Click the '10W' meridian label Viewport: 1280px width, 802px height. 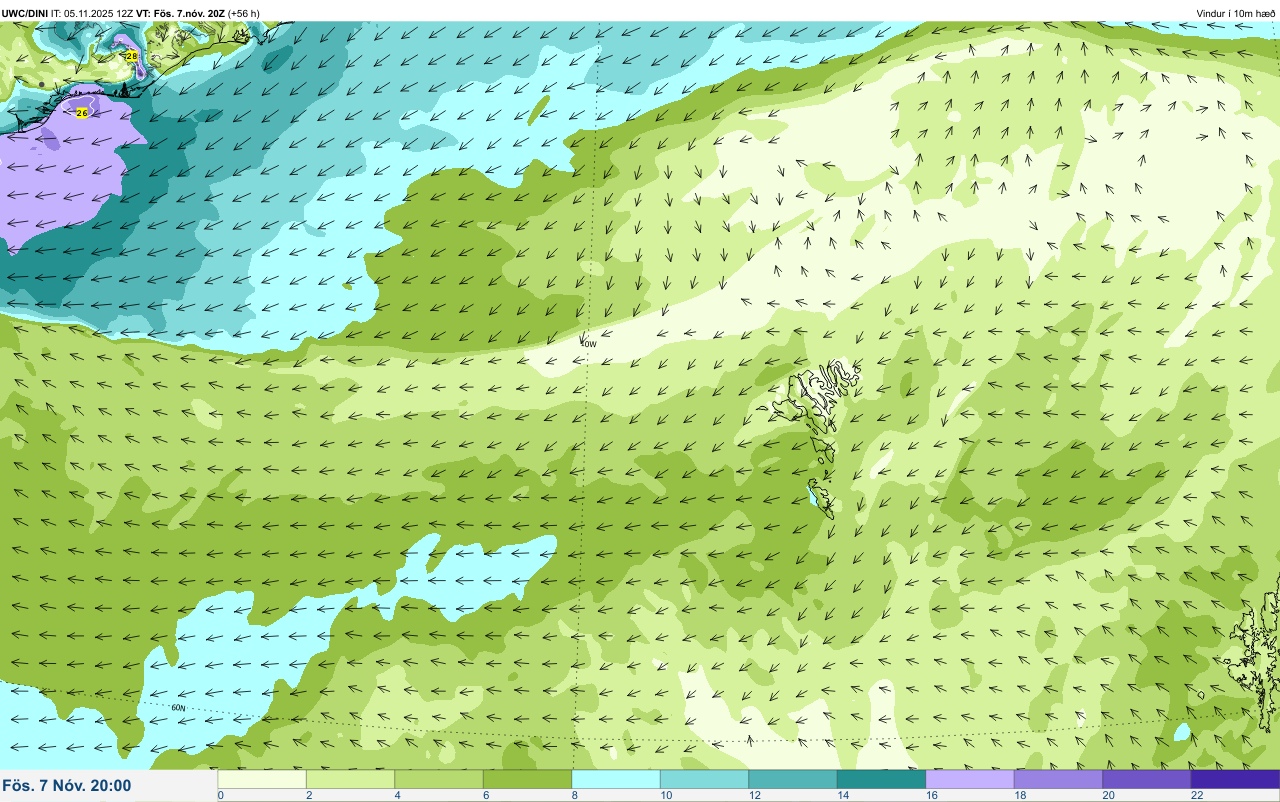(x=589, y=344)
